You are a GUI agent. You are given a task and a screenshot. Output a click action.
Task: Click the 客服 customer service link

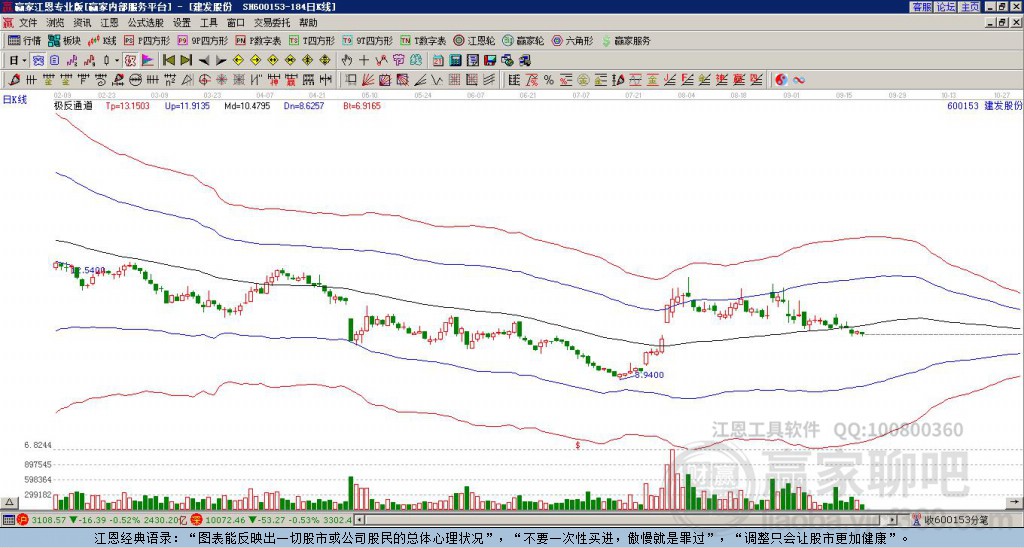921,7
